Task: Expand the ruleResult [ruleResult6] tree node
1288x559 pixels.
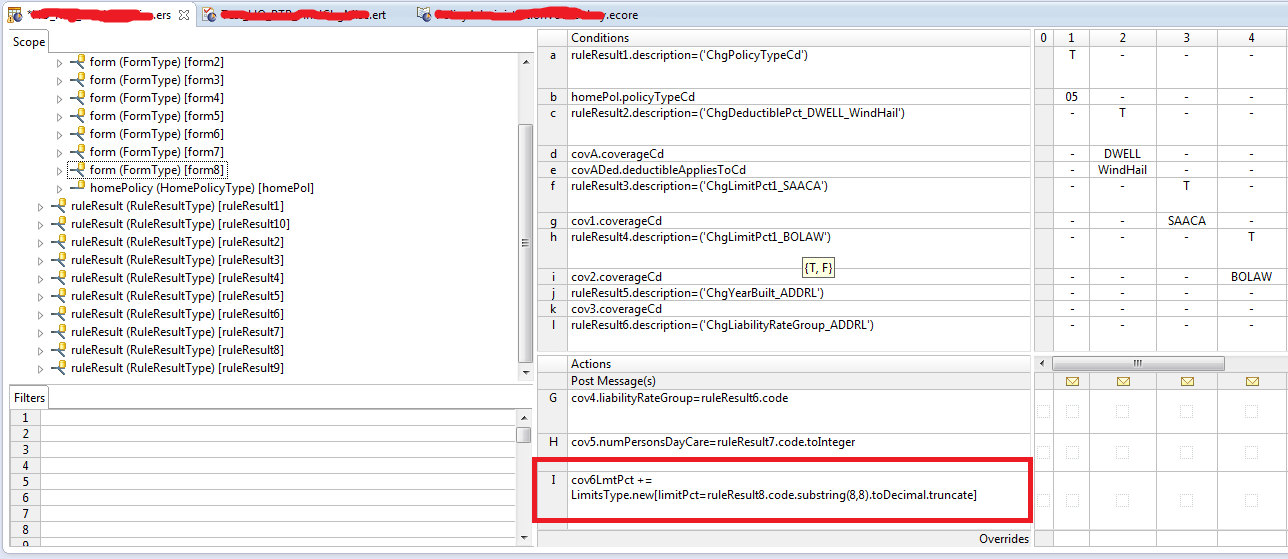Action: [x=41, y=315]
